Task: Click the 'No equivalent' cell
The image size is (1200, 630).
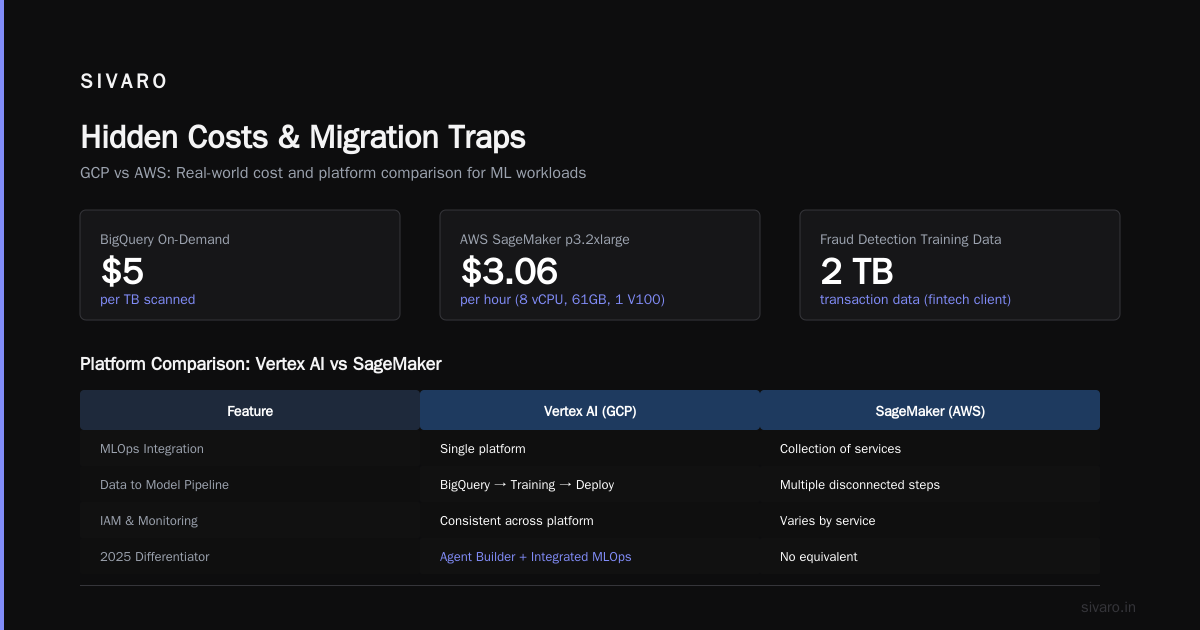Action: click(x=819, y=557)
